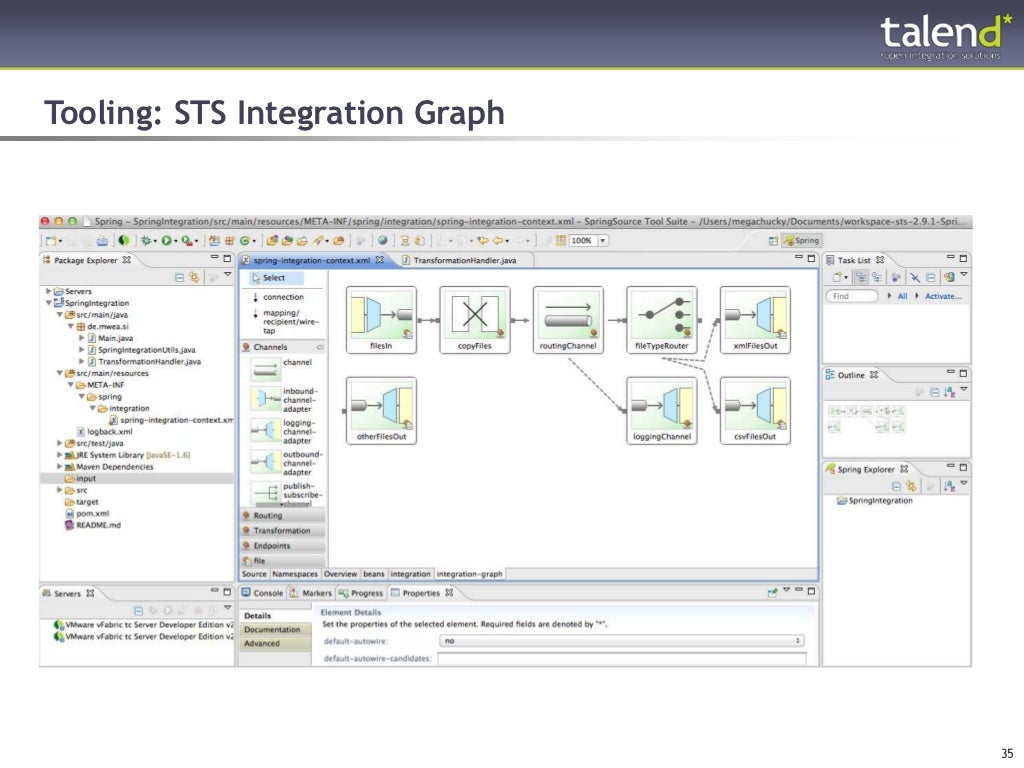
Task: Click the All link in Task List
Action: pos(903,296)
